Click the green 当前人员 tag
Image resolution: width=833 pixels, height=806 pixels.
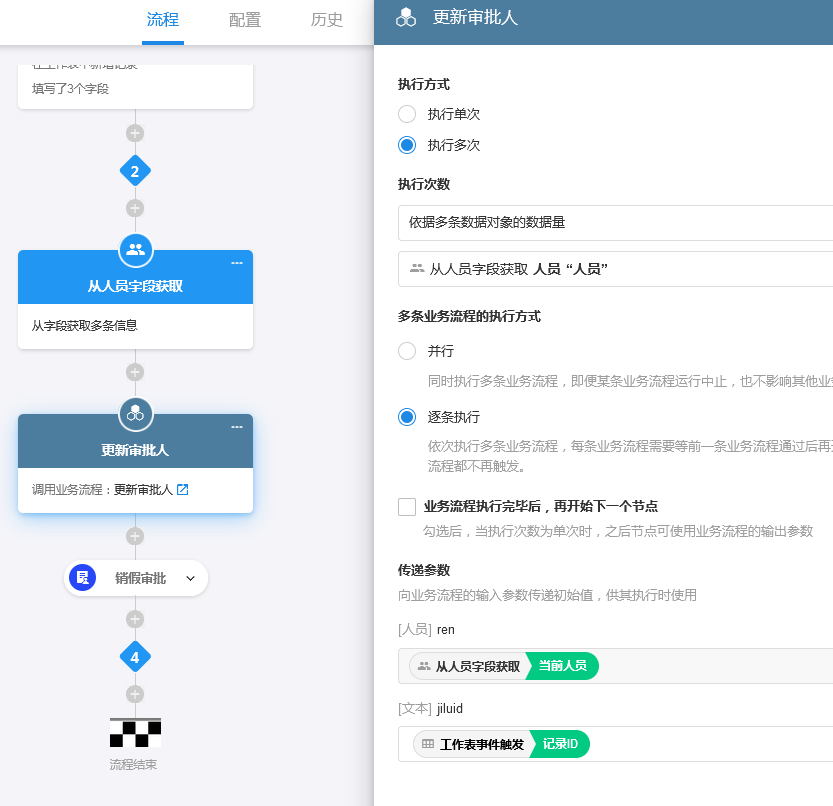pos(562,666)
